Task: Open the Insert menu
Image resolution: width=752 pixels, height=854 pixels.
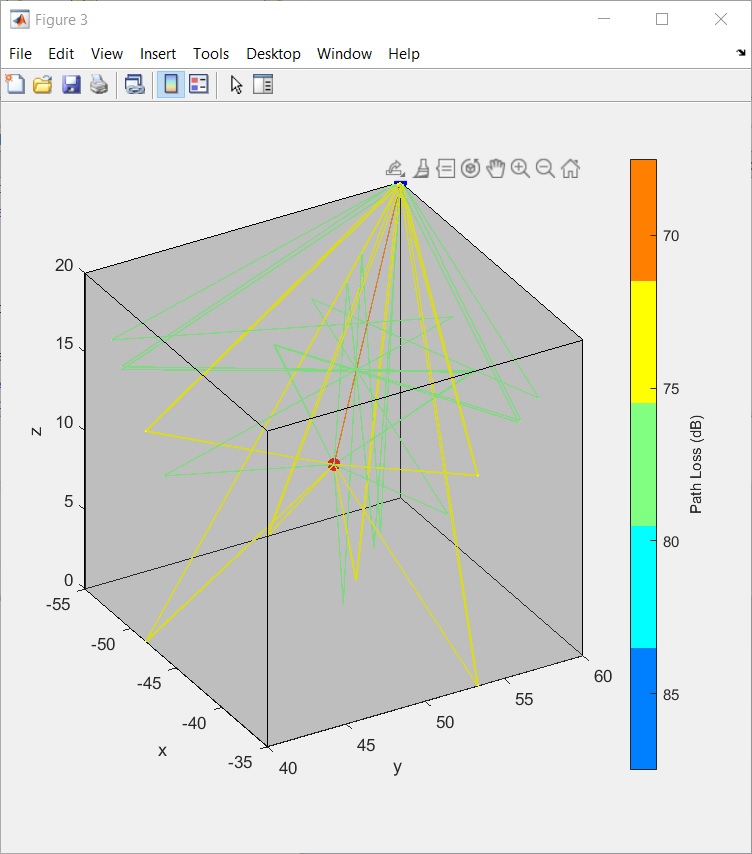Action: tap(158, 54)
